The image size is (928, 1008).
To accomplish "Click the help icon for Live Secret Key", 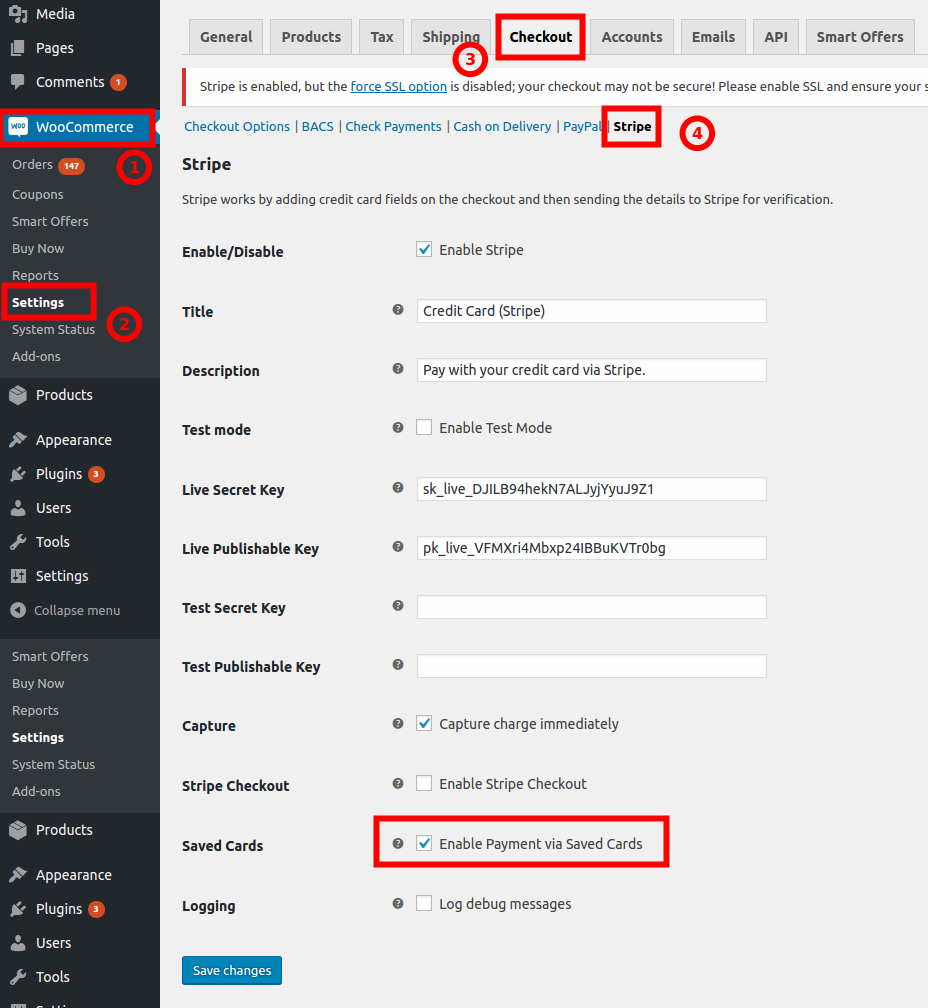I will coord(398,488).
